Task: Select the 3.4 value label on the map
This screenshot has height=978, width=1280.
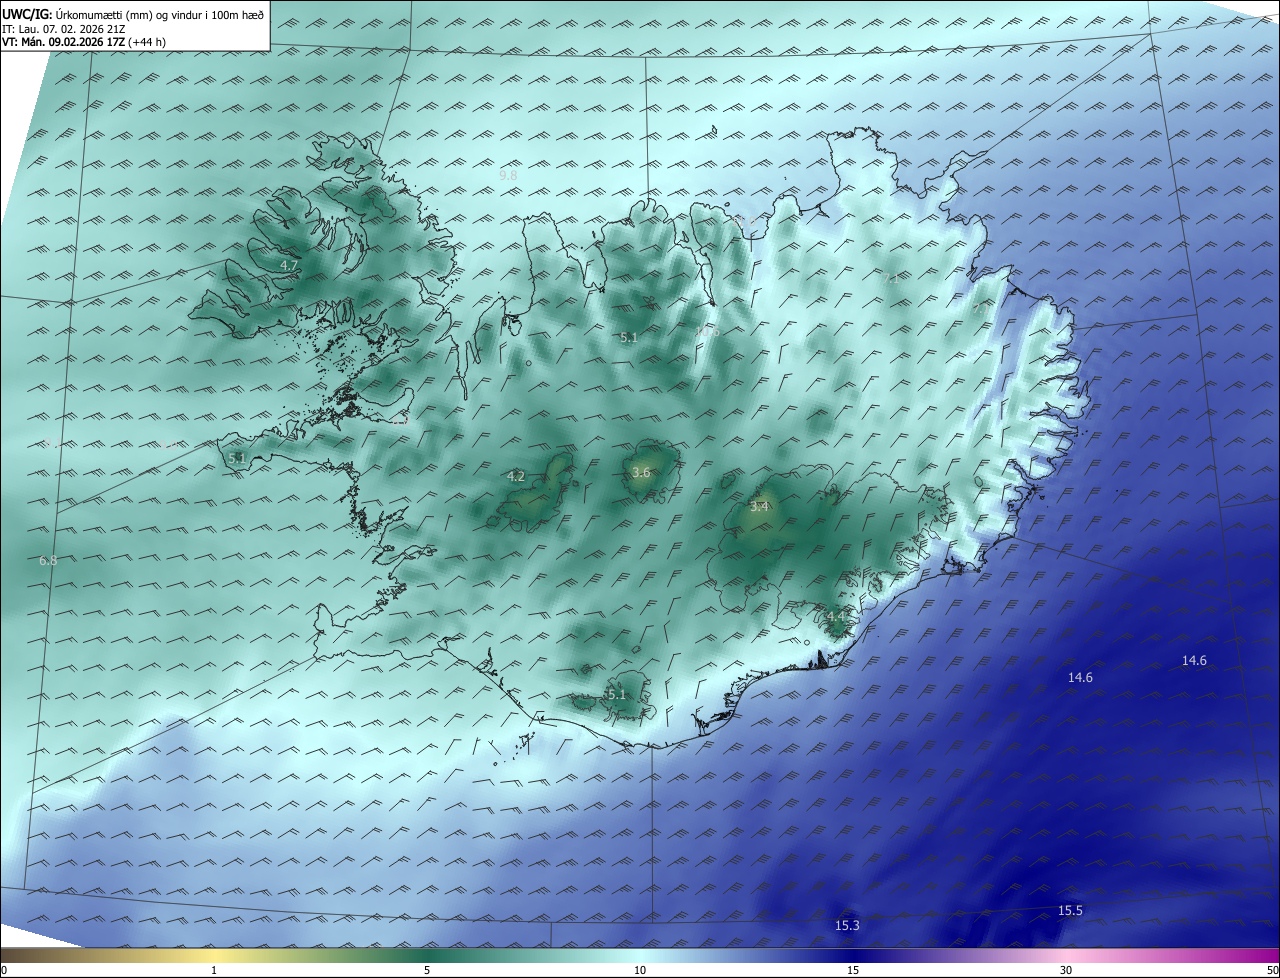Action: [x=759, y=507]
